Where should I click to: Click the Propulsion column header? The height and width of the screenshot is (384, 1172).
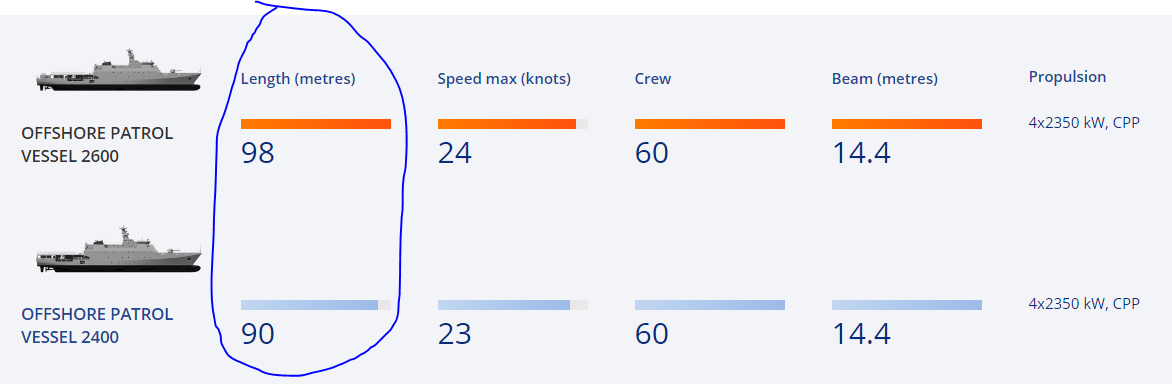click(x=1067, y=77)
